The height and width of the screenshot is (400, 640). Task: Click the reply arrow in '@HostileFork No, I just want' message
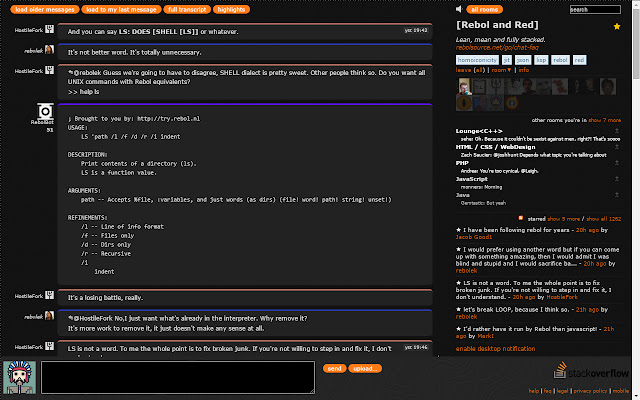point(70,318)
